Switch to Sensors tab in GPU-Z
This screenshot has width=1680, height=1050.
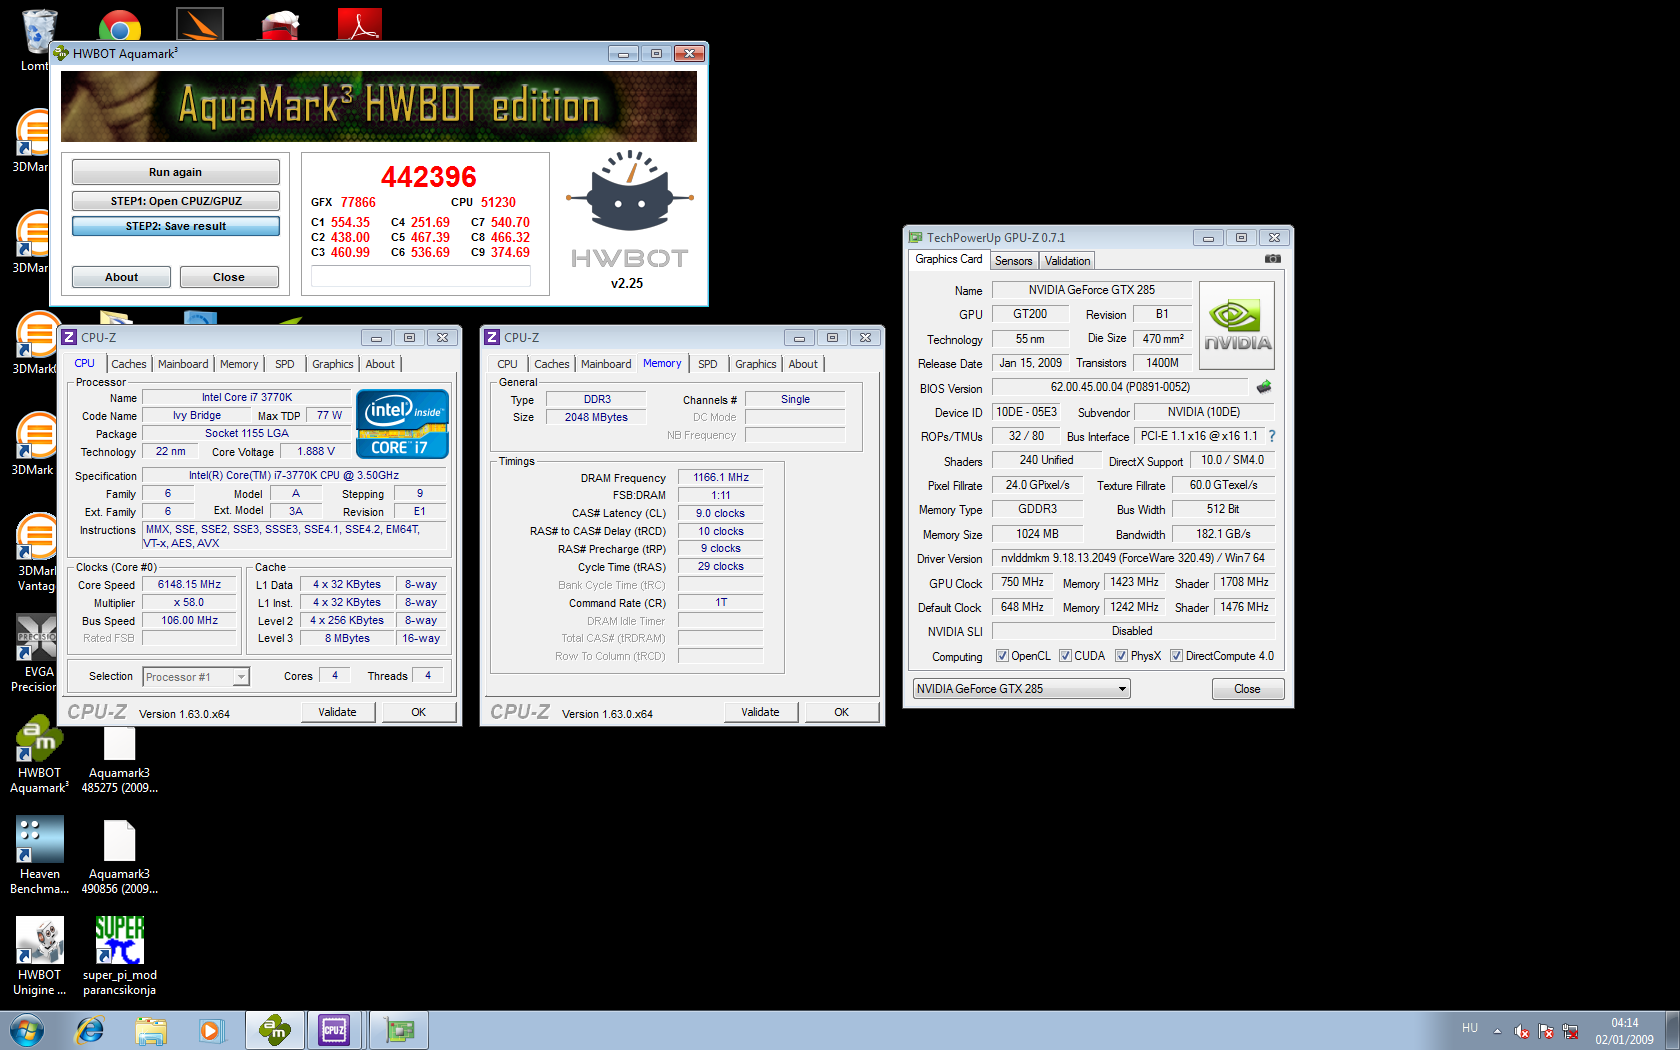1014,261
